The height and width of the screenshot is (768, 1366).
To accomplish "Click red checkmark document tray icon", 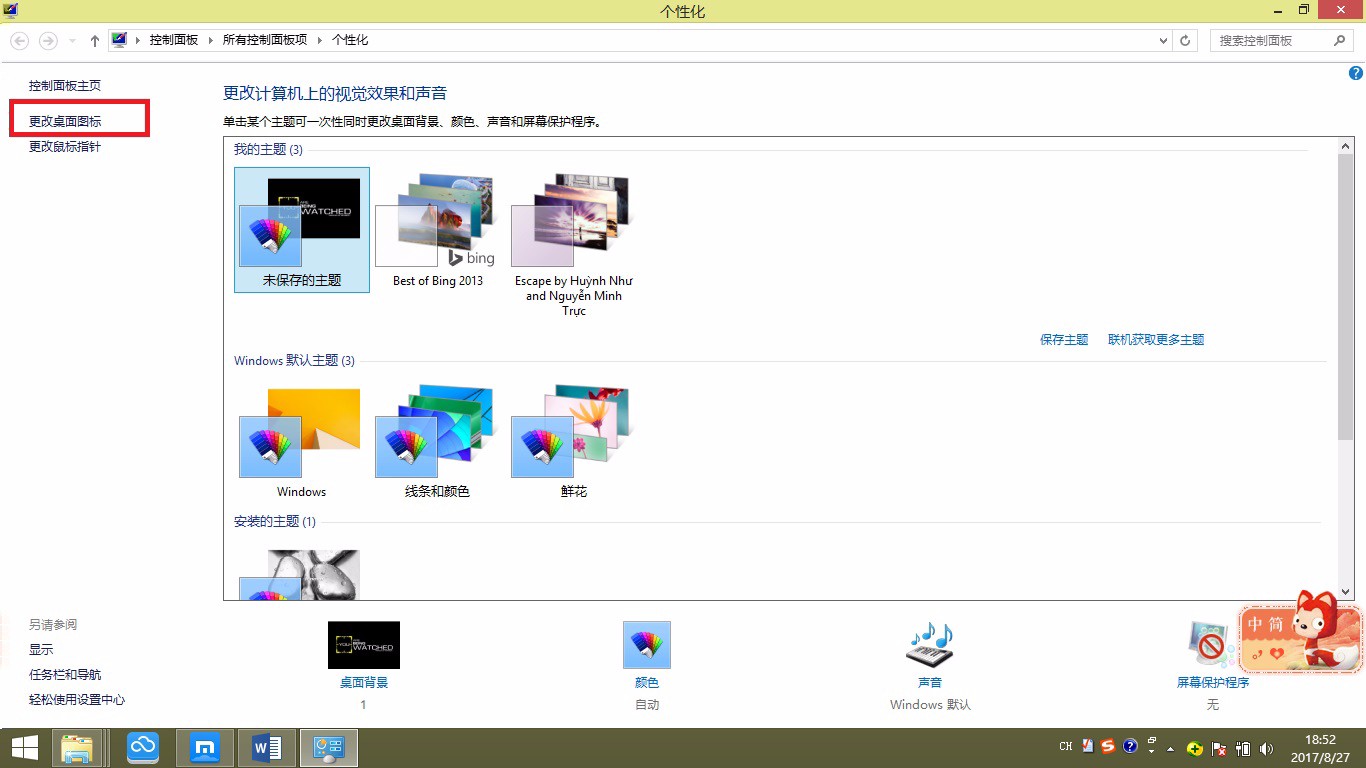I will (1088, 747).
